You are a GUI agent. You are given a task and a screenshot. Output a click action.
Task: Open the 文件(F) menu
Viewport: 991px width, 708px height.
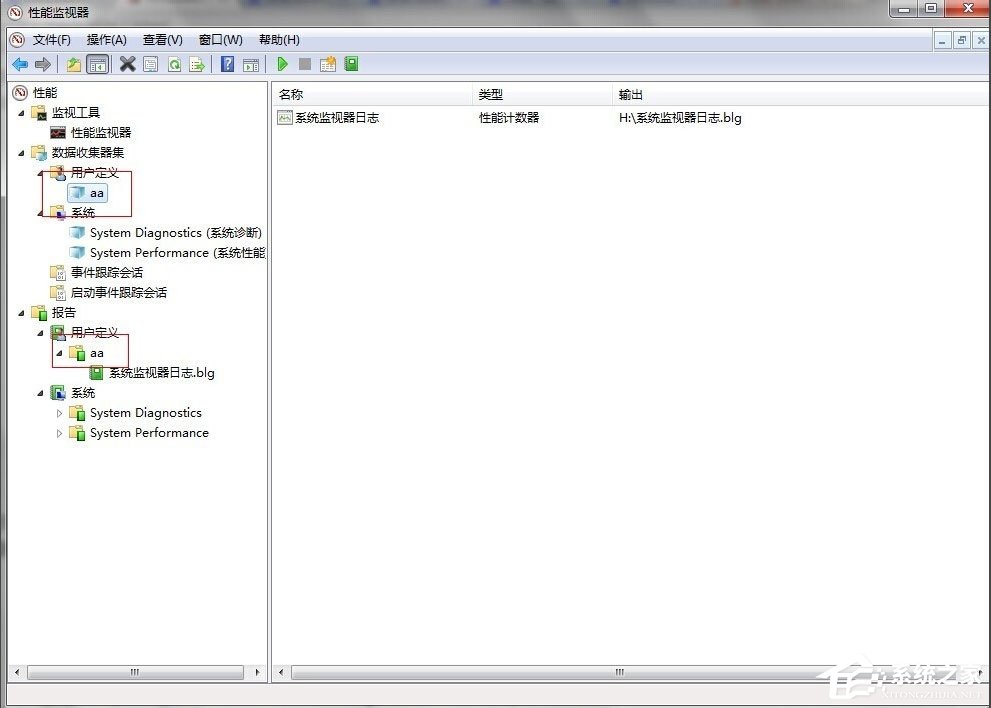click(x=52, y=40)
